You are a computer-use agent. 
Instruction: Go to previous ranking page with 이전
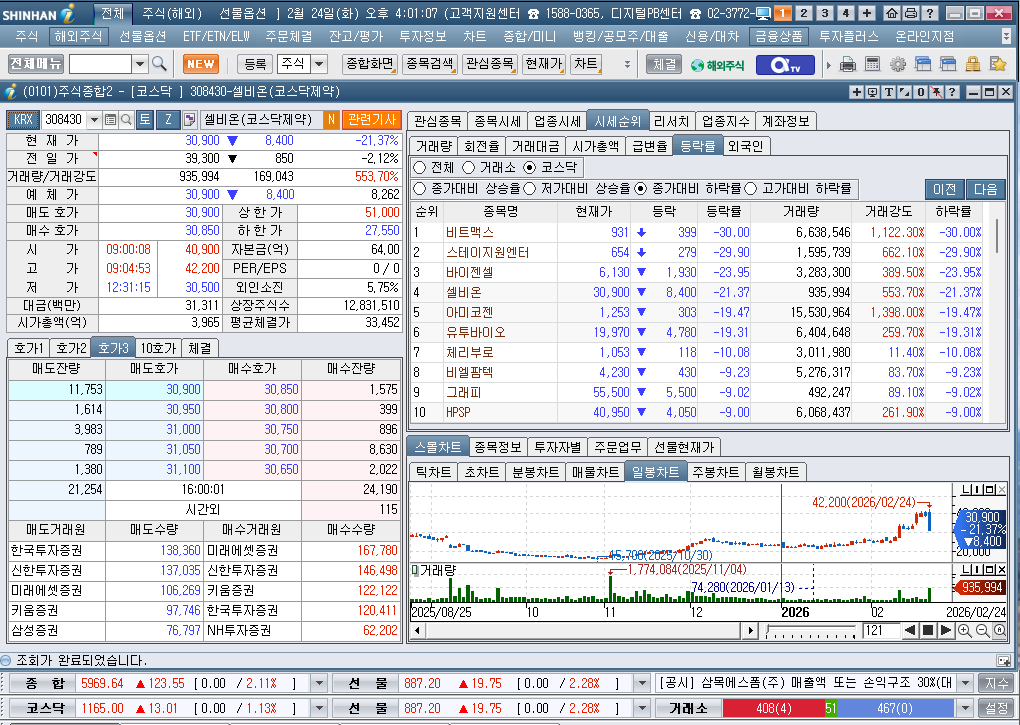pyautogui.click(x=945, y=189)
